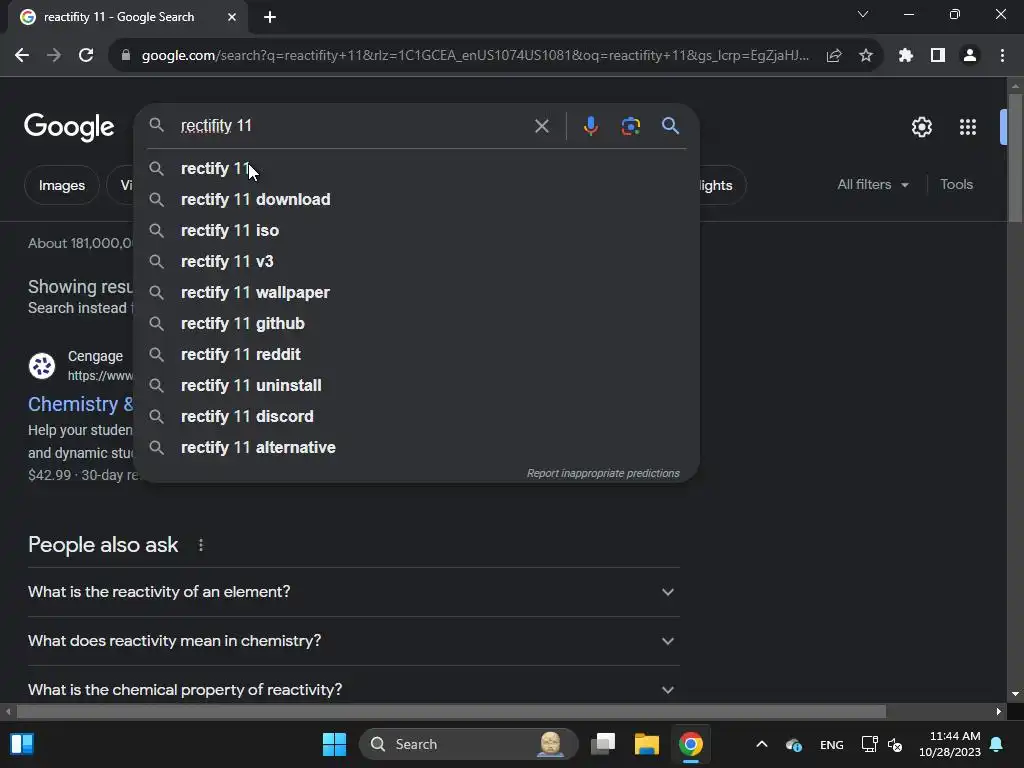Choose suggestion "rectify 11 download"
1024x768 pixels.
click(x=417, y=199)
